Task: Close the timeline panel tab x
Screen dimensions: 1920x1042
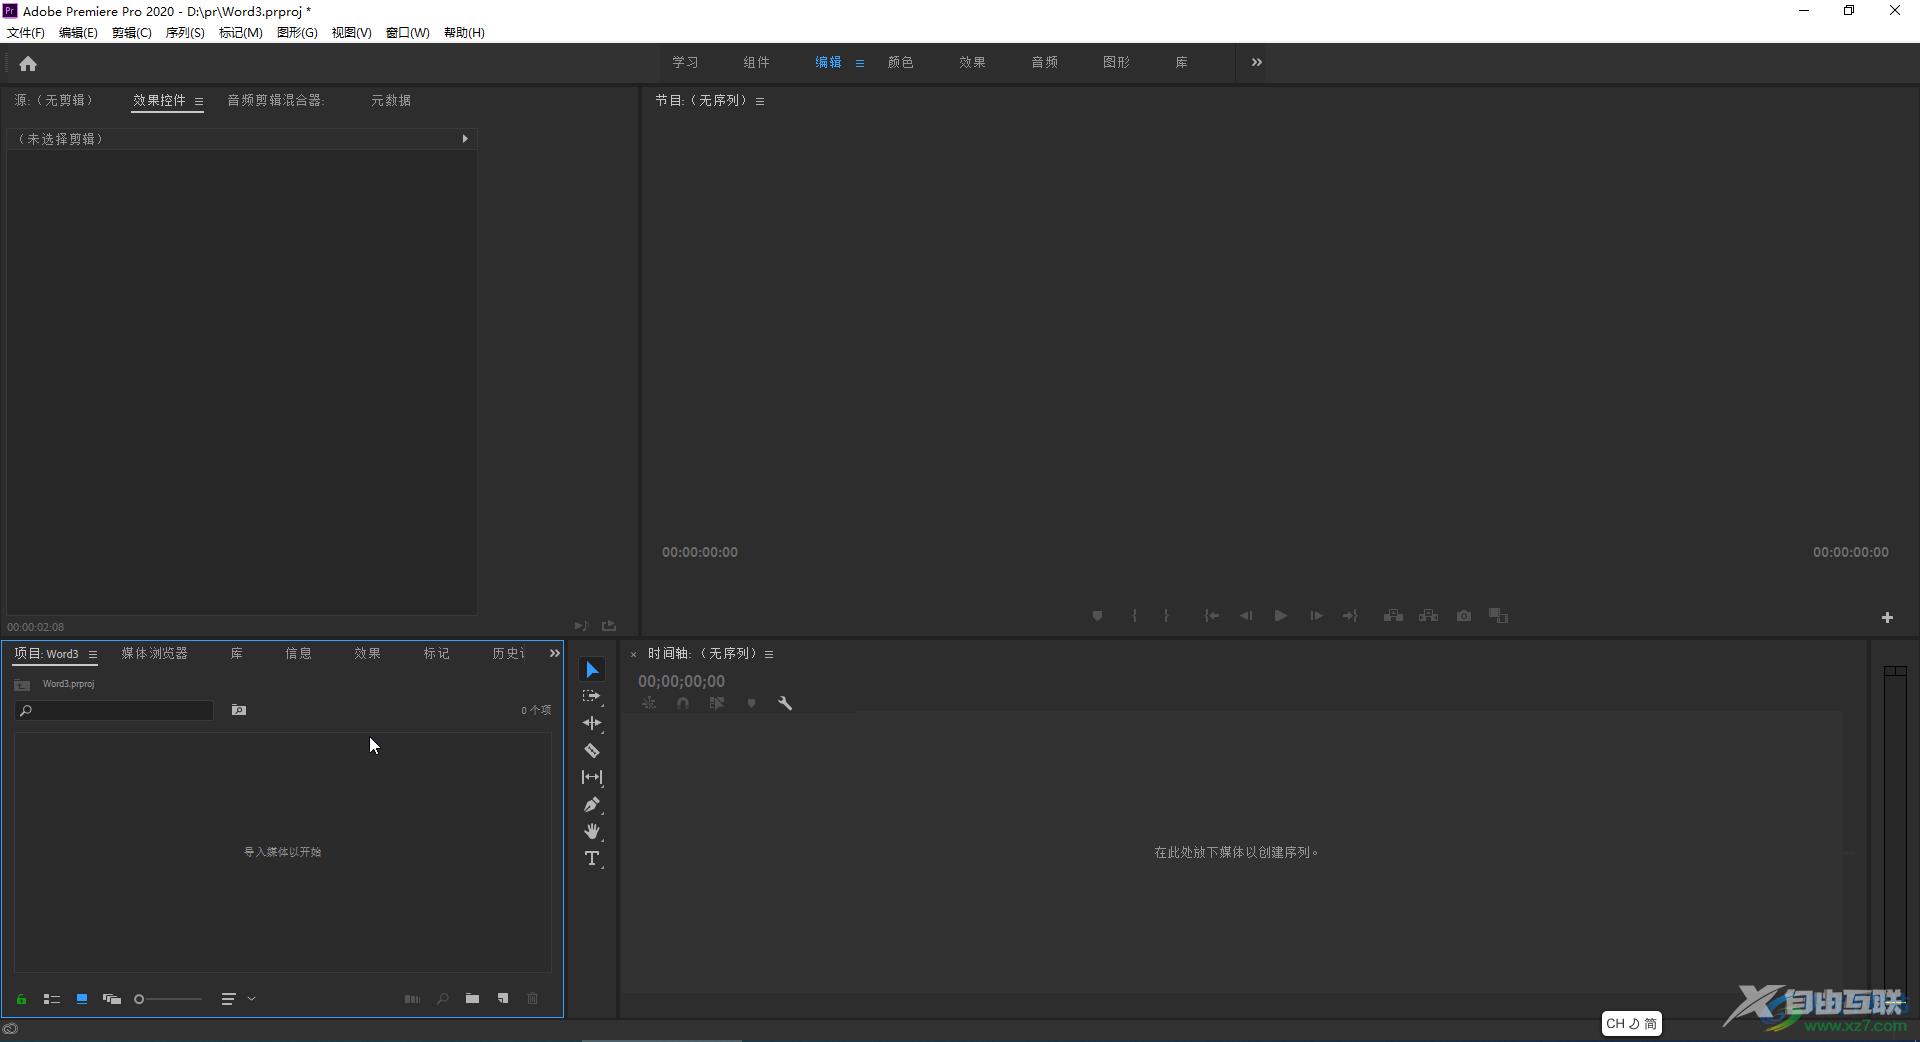Action: pyautogui.click(x=633, y=655)
